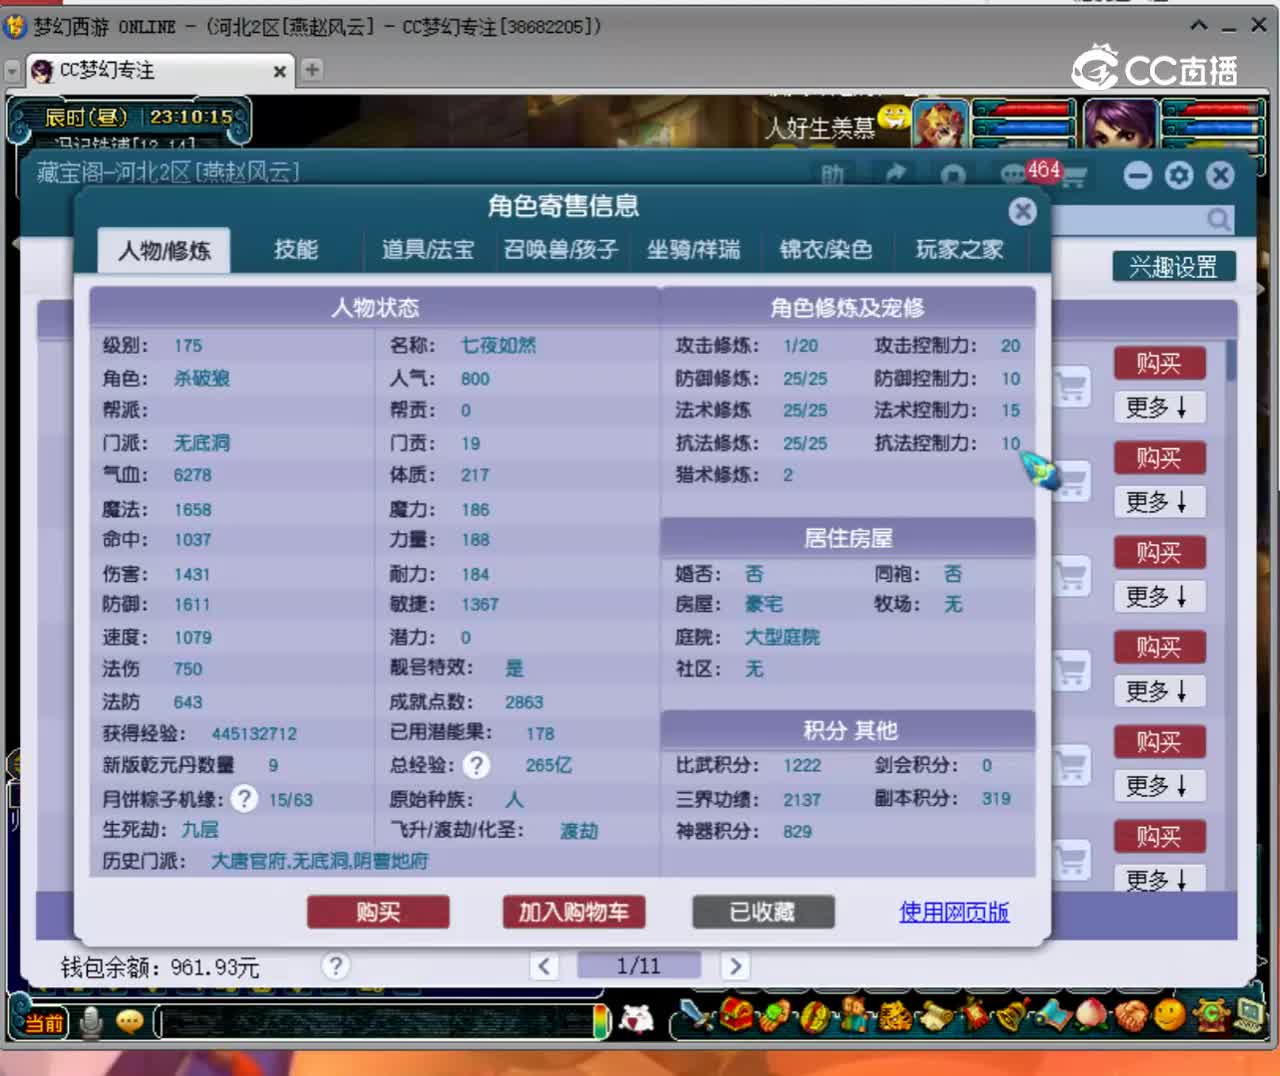Open a new tab with the plus button
1280x1076 pixels.
tap(312, 69)
